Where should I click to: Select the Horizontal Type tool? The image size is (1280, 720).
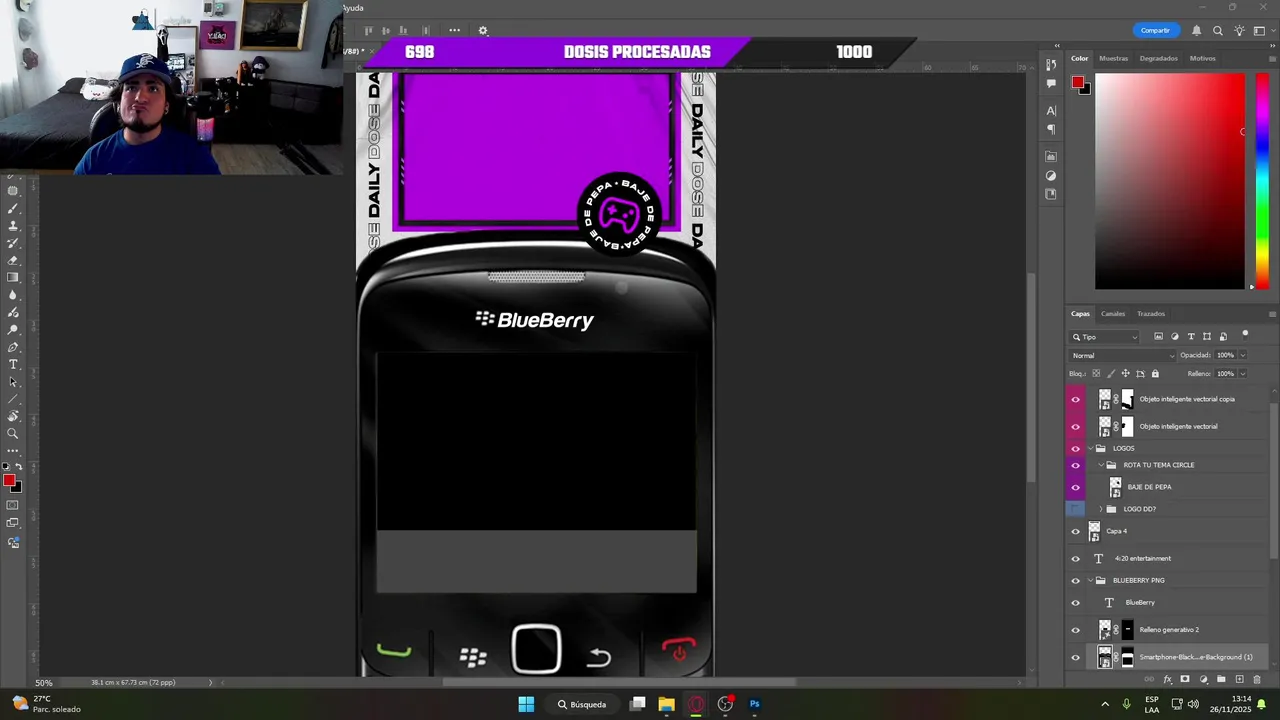click(13, 364)
